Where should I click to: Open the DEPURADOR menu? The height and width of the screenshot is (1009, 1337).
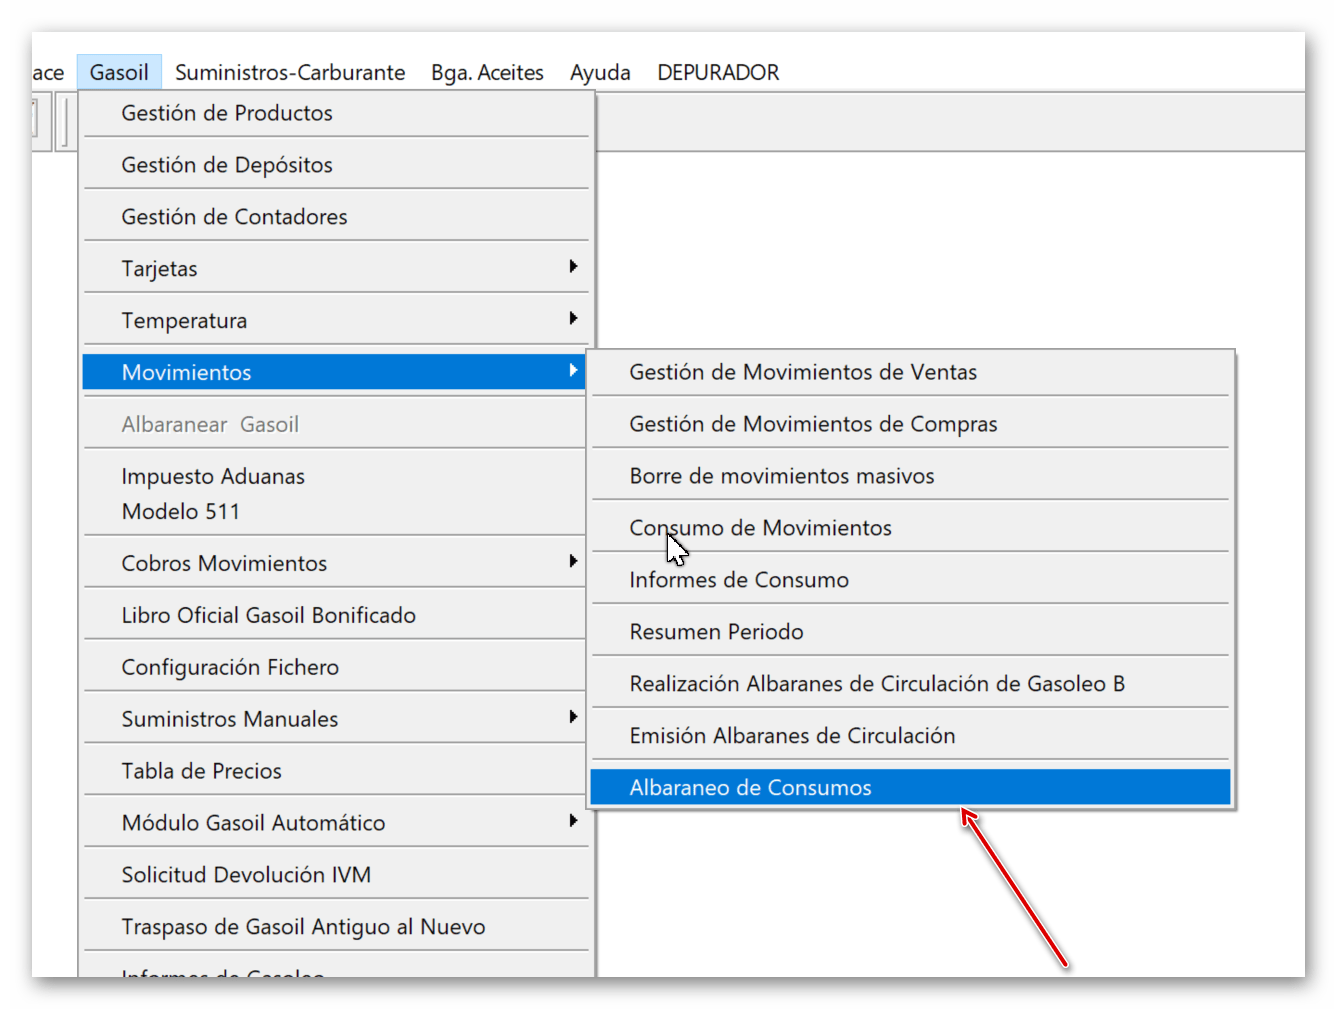(x=717, y=73)
